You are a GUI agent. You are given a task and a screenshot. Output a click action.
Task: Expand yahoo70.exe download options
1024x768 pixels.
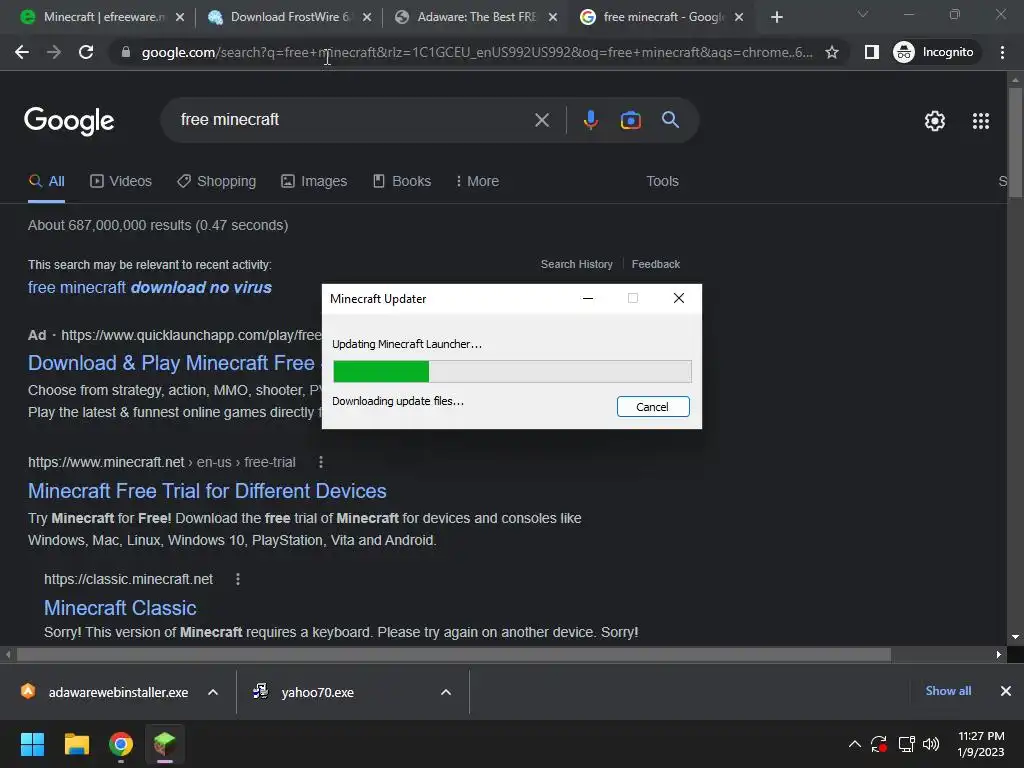click(x=445, y=692)
